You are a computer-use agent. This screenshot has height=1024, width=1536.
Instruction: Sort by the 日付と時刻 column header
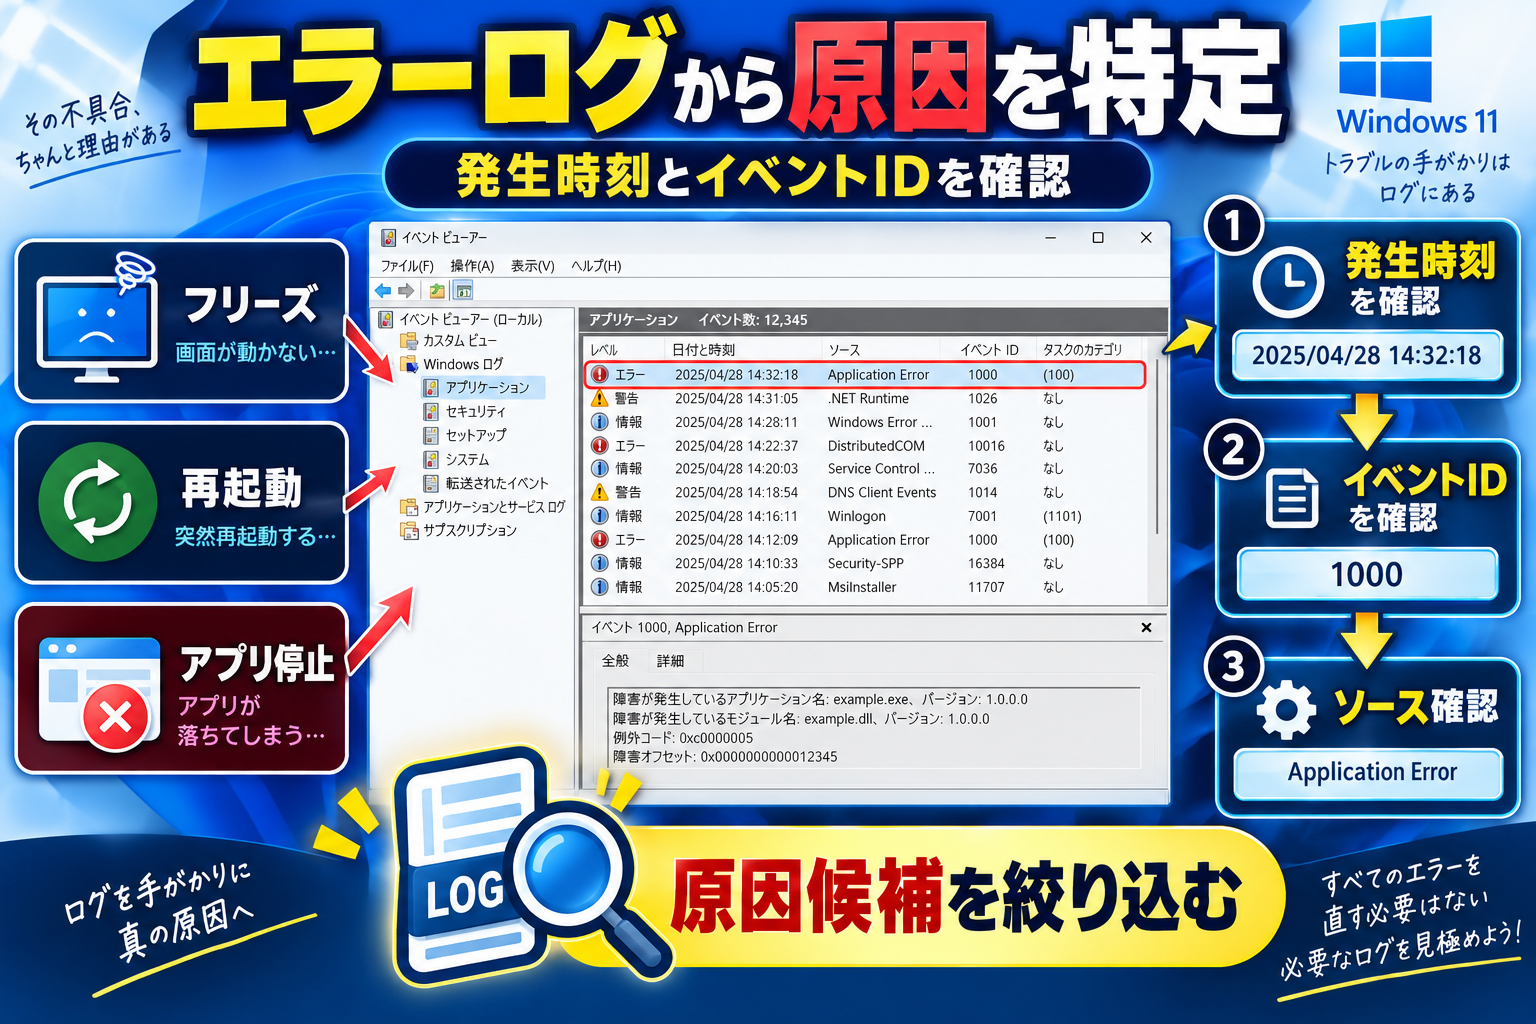pos(703,350)
